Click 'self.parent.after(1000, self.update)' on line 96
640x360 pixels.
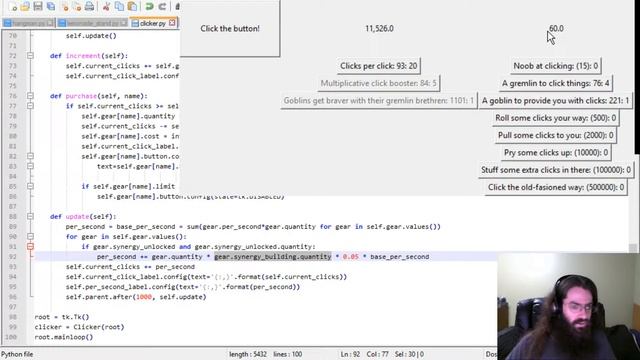point(136,297)
